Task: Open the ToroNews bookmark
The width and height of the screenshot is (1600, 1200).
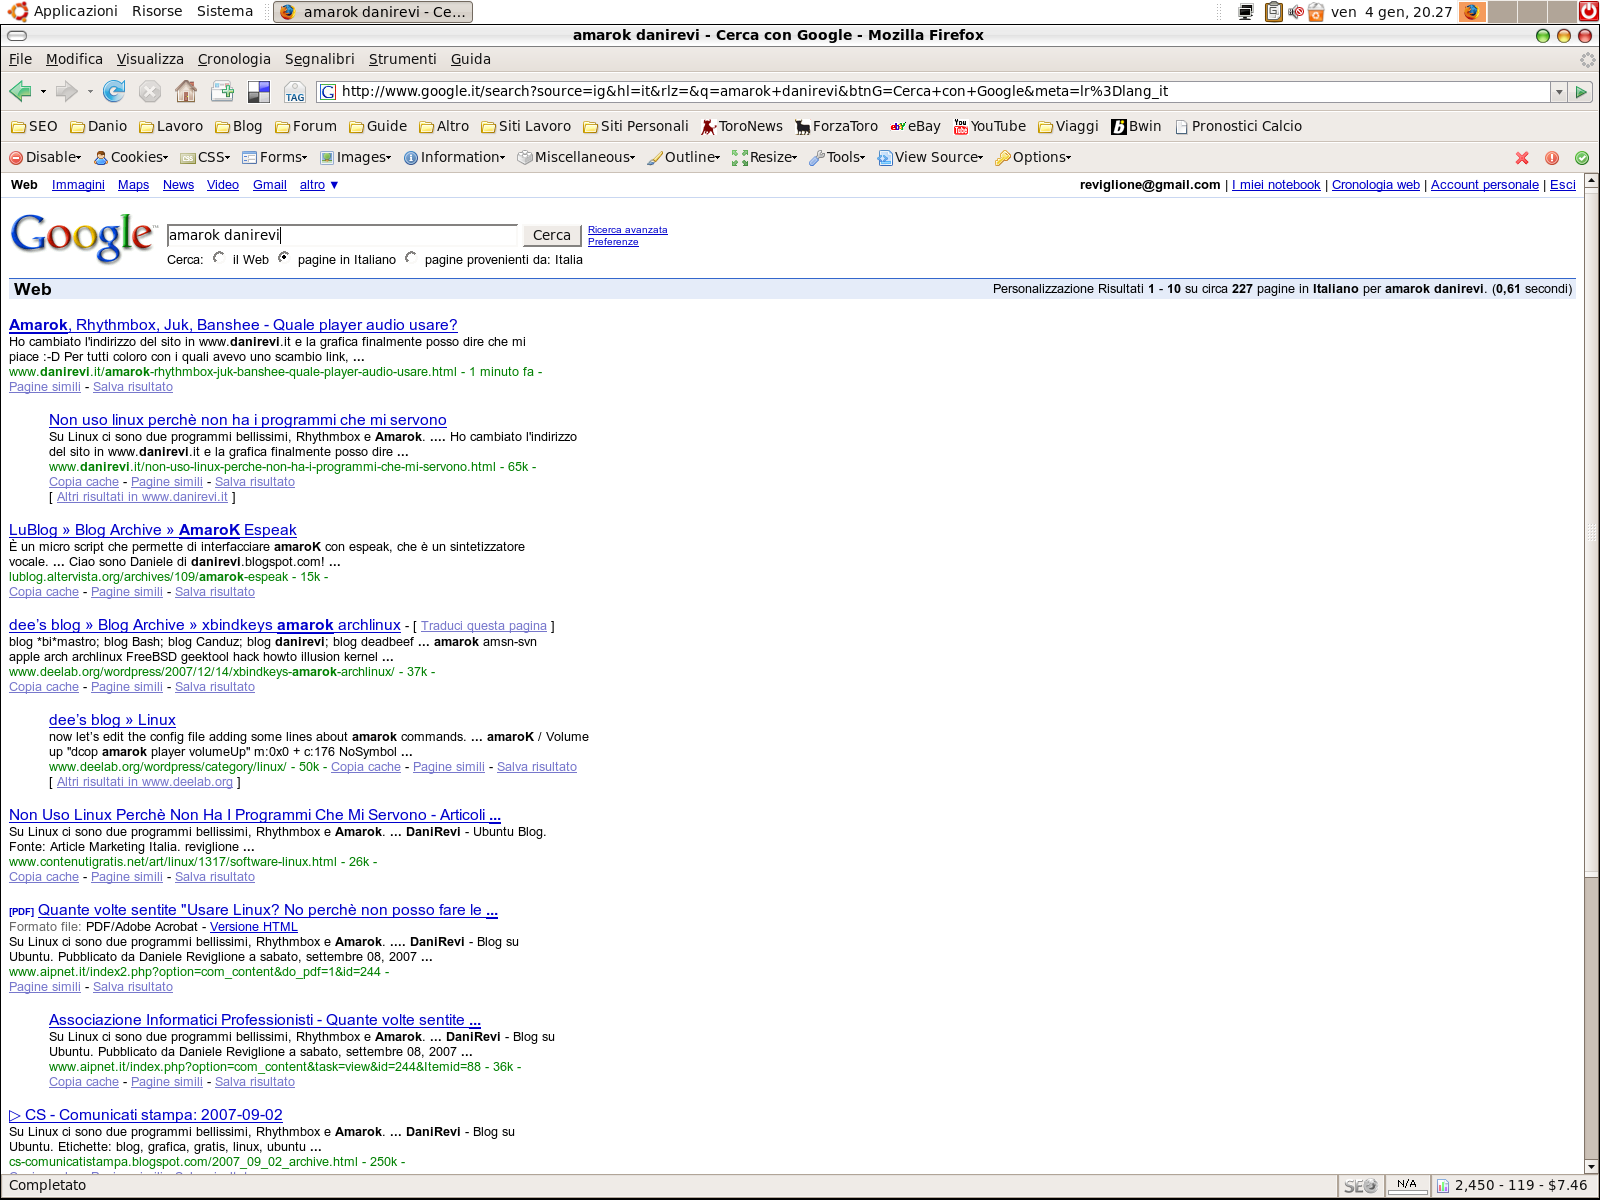Action: pos(742,126)
